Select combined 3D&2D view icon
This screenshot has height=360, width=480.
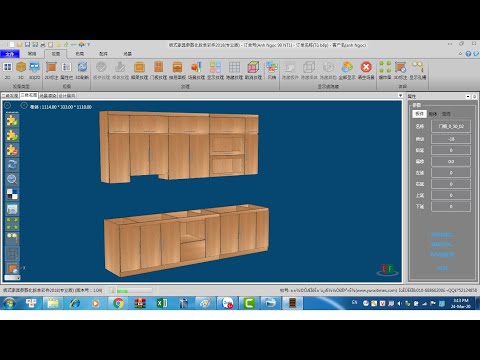click(x=34, y=70)
